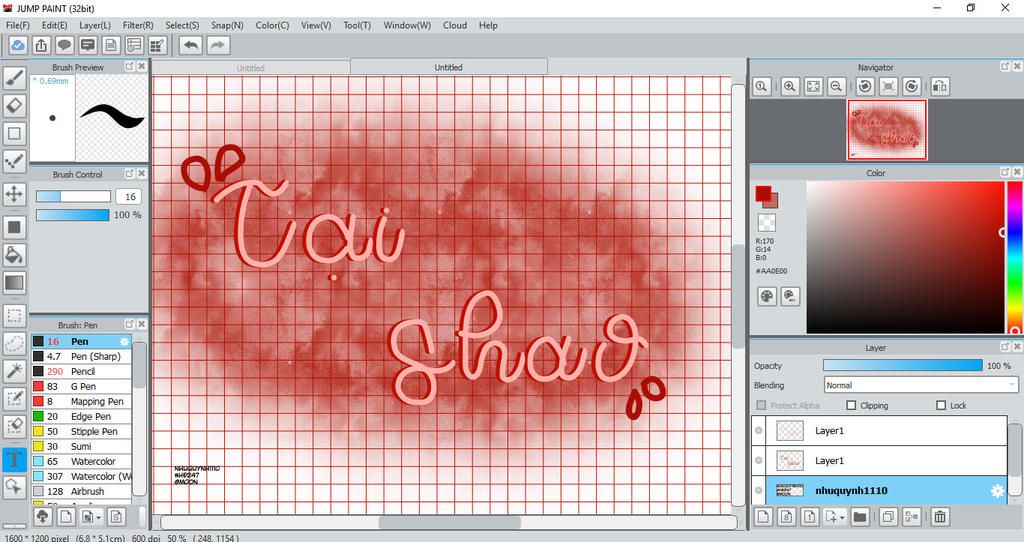Viewport: 1024px width, 542px height.
Task: Rotate canvas left in Navigator
Action: (x=865, y=86)
